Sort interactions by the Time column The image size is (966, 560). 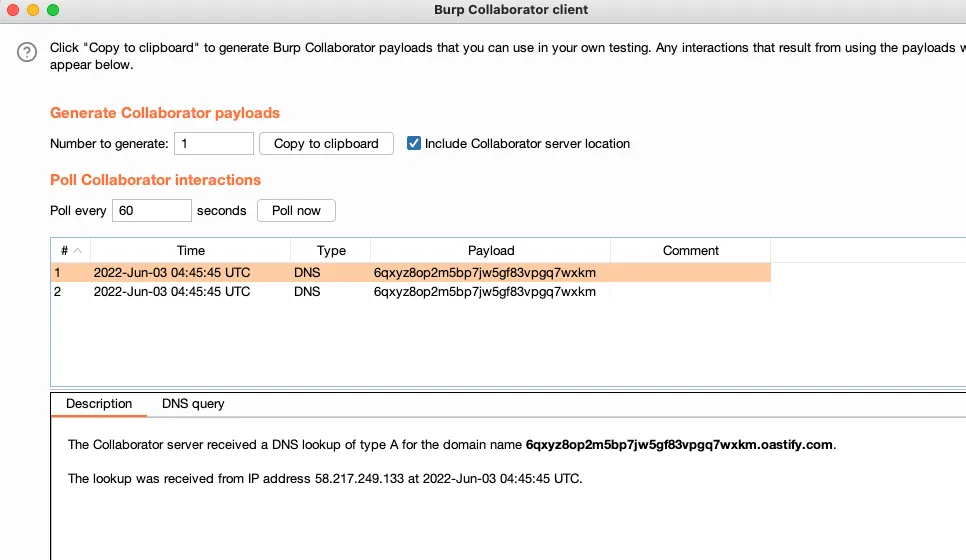tap(190, 251)
